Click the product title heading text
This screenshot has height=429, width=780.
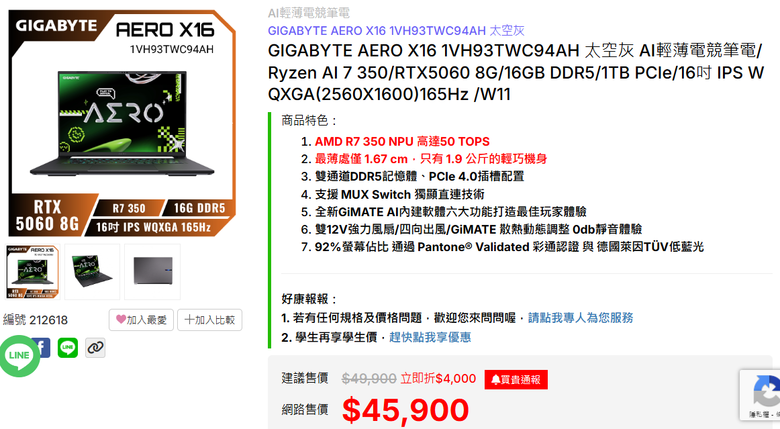[x=515, y=72]
